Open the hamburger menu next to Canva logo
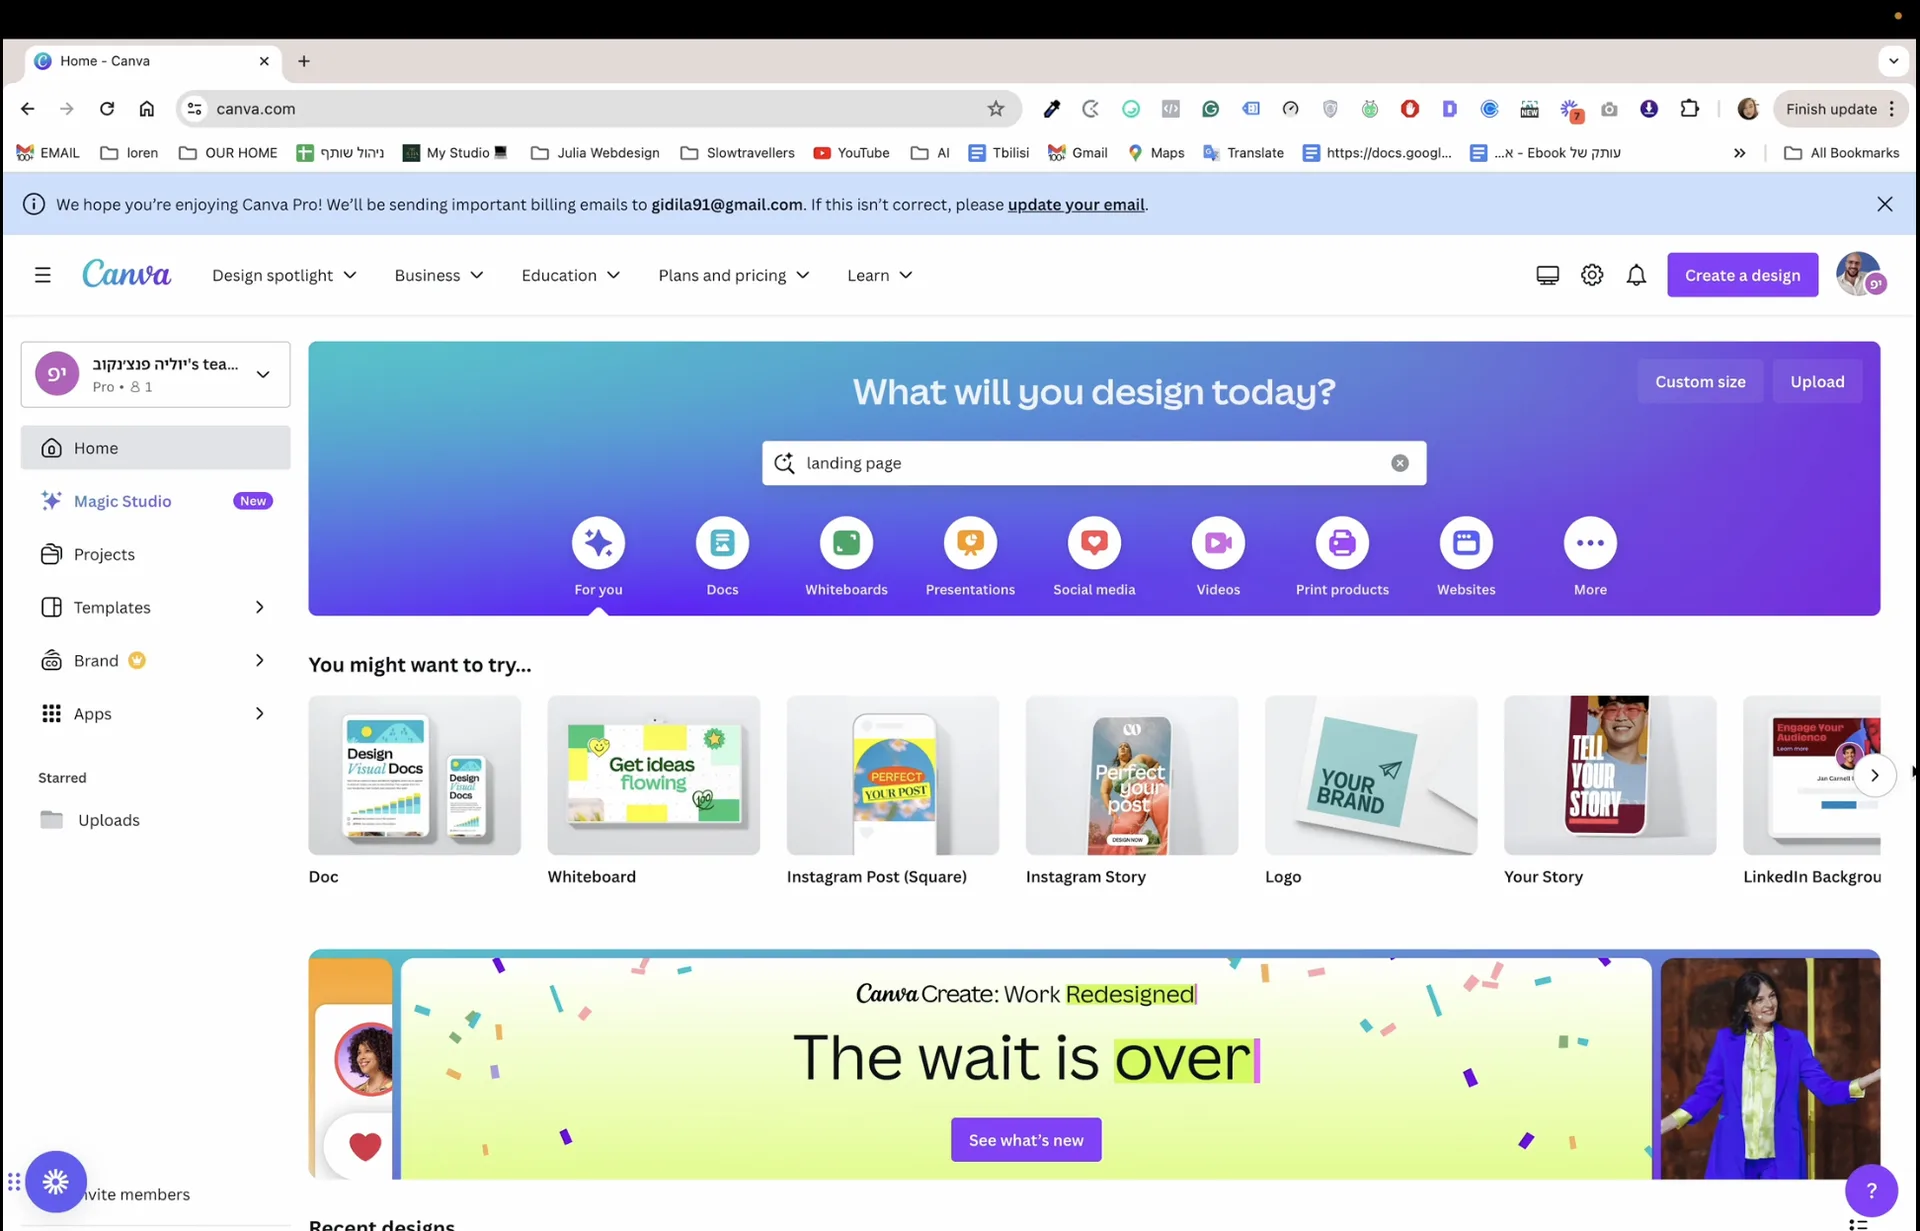Image resolution: width=1920 pixels, height=1231 pixels. click(42, 275)
